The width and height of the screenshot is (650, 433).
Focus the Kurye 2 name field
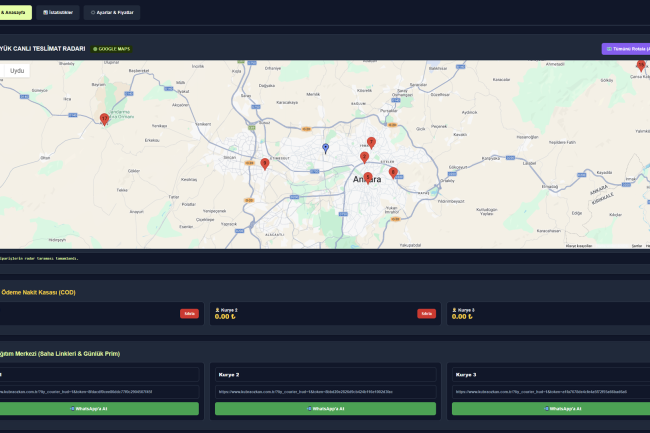325,375
